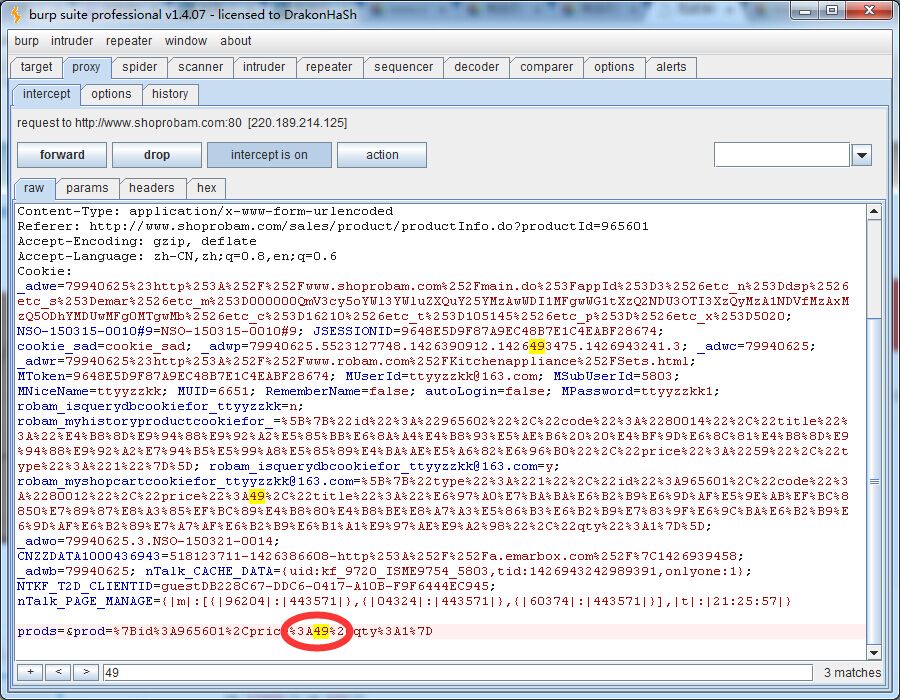900x700 pixels.
Task: Open the burp menu
Action: click(x=26, y=41)
